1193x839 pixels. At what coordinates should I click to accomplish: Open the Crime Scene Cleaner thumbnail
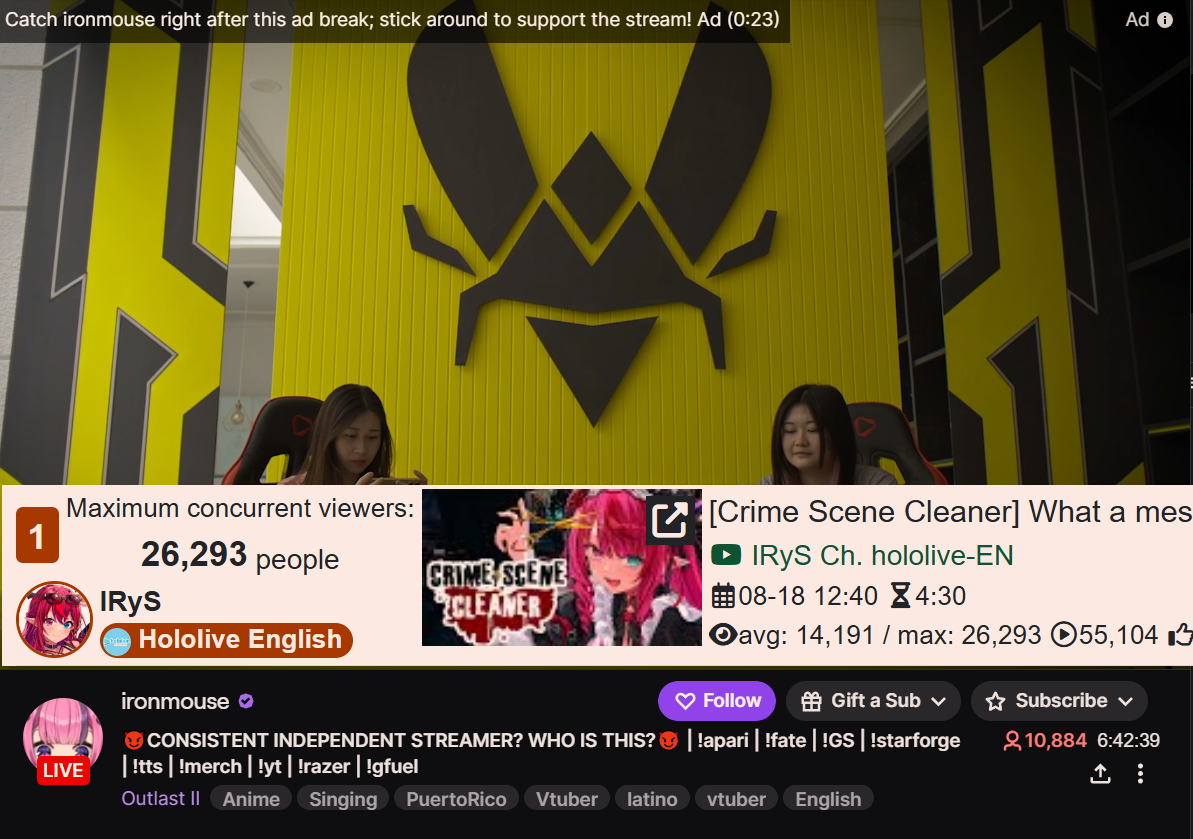[x=562, y=567]
